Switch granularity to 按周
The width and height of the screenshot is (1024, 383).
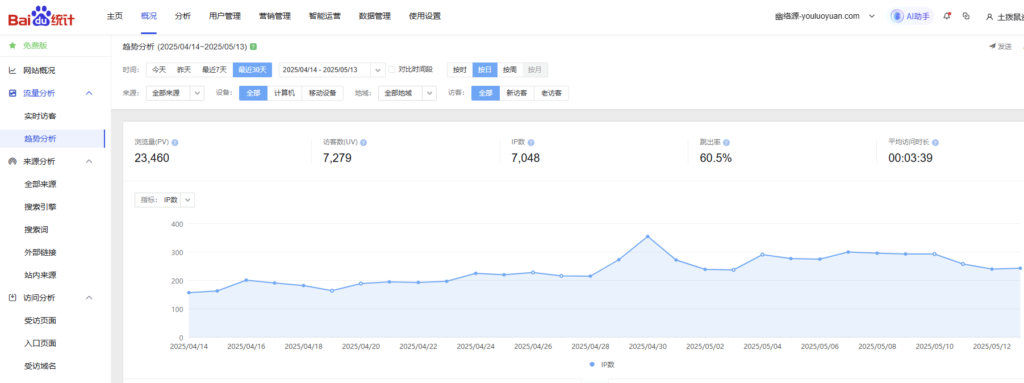(509, 70)
